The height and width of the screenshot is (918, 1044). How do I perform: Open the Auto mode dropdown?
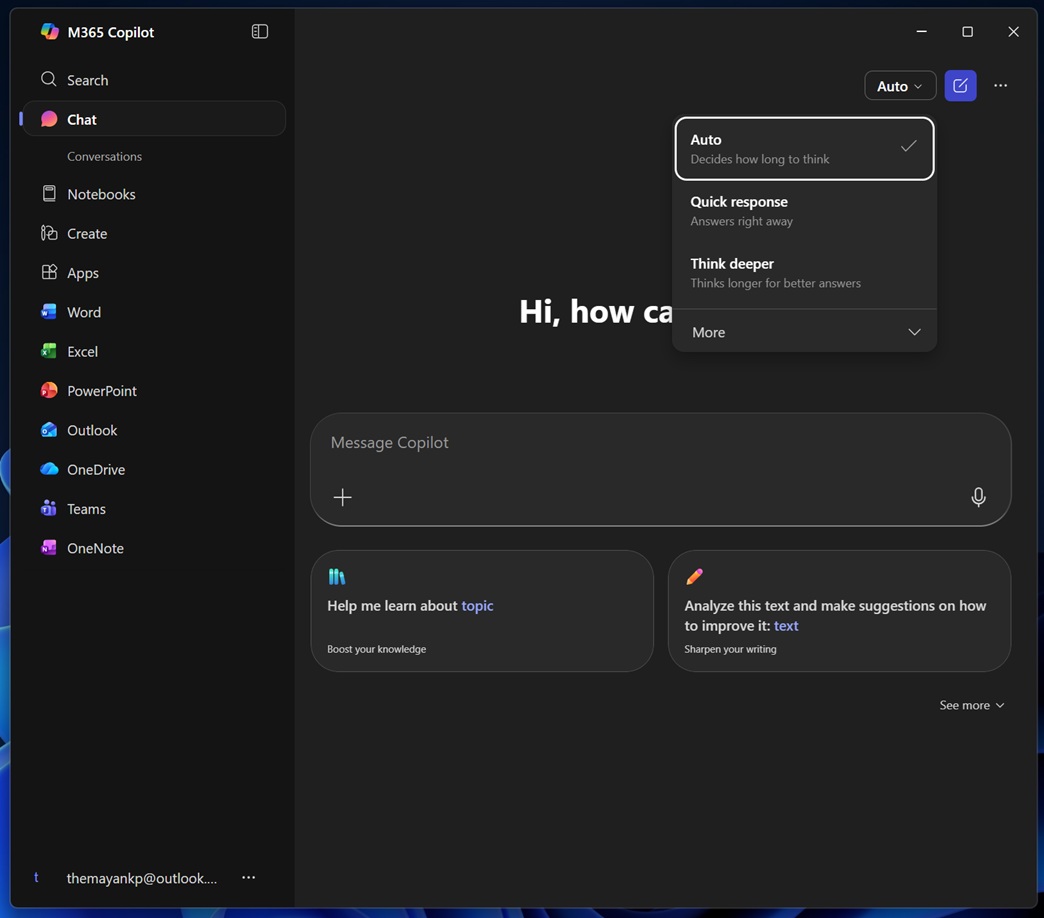pyautogui.click(x=898, y=85)
